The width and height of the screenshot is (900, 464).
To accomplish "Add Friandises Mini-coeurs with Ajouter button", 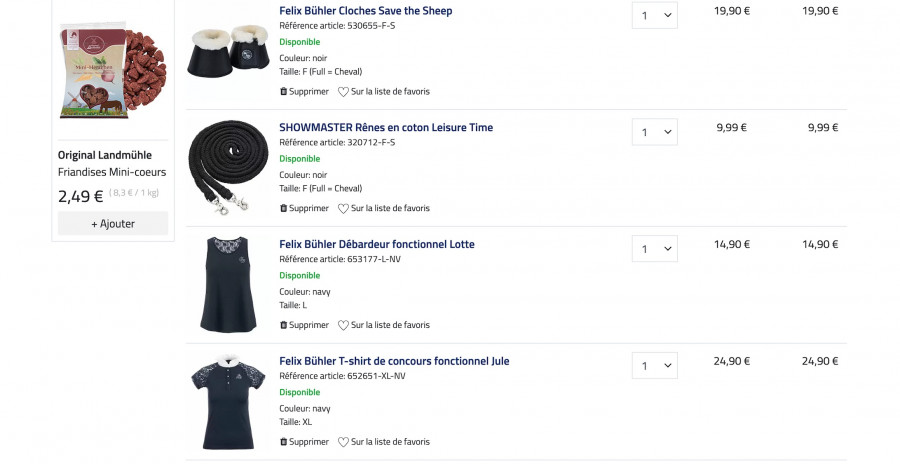I will (x=113, y=224).
